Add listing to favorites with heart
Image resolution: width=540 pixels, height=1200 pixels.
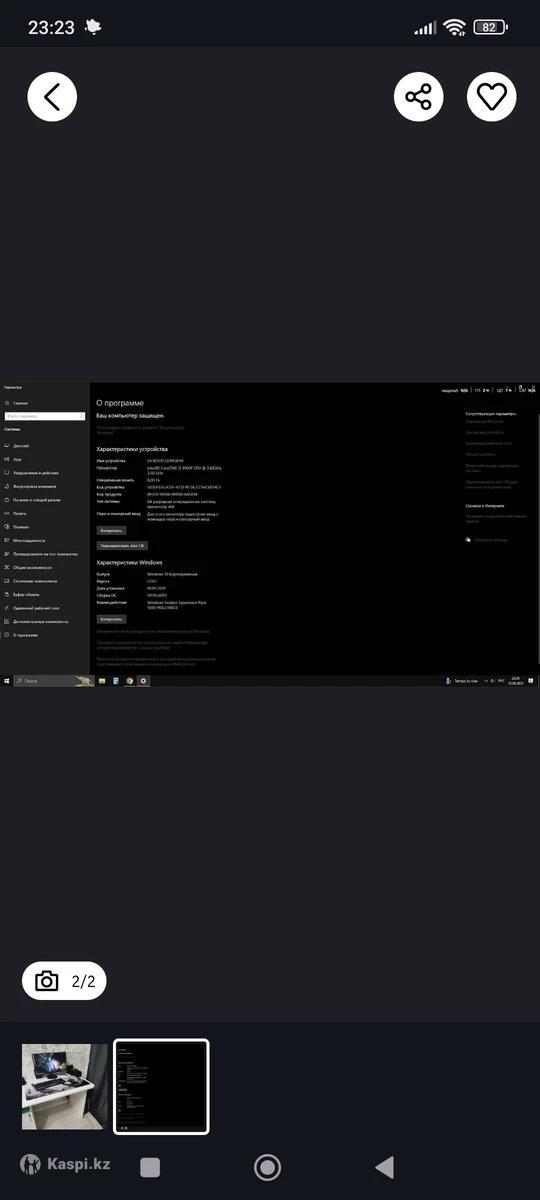(492, 97)
